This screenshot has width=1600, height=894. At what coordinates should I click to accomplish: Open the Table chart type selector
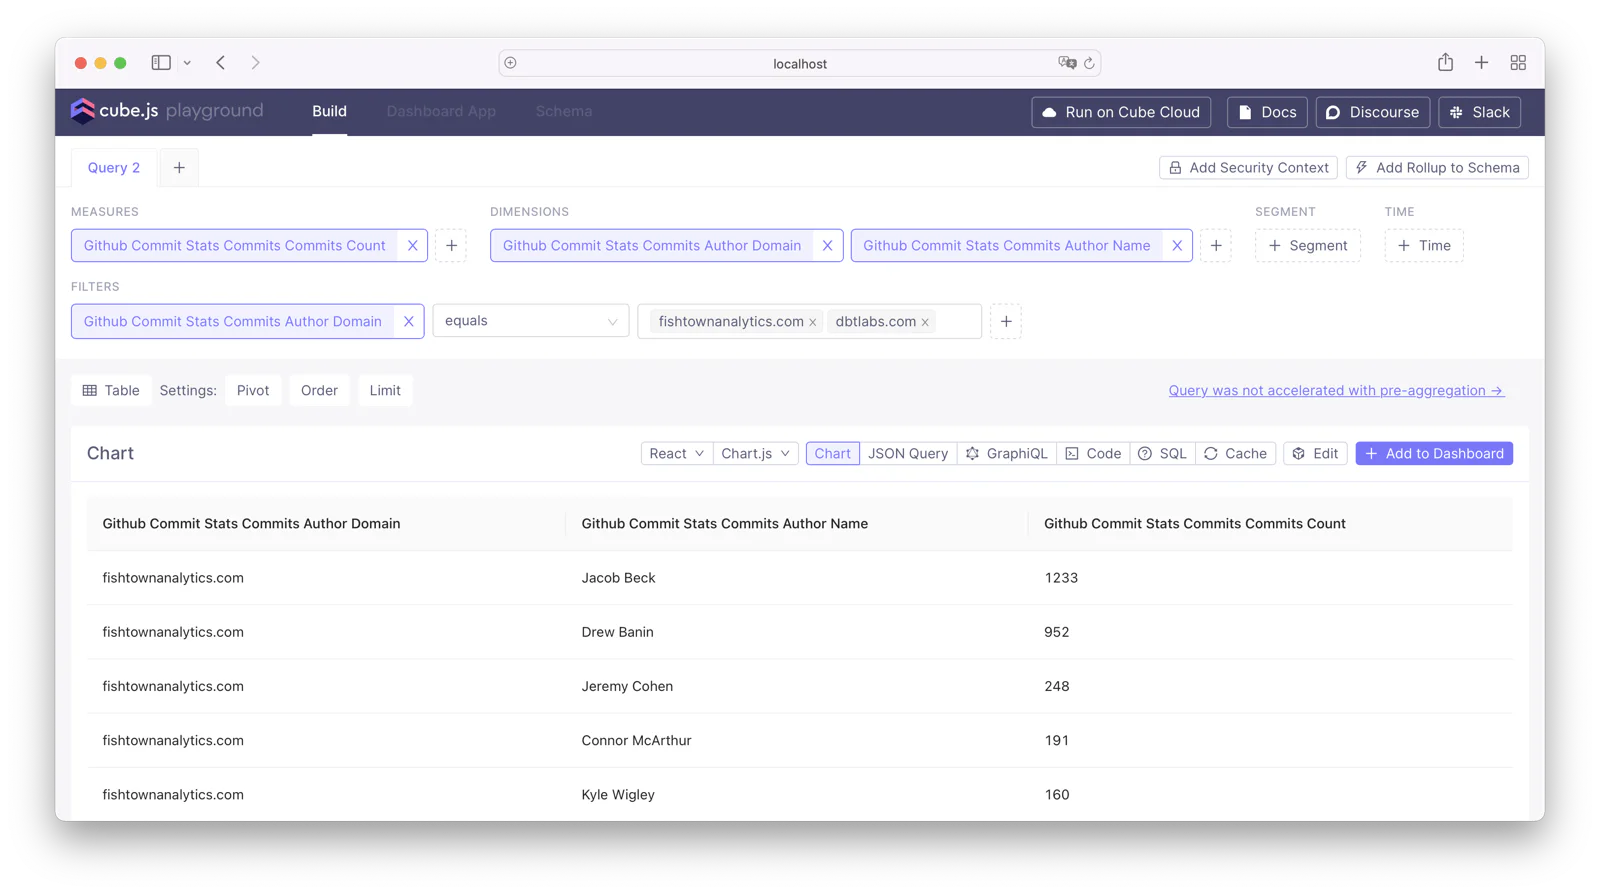coord(111,391)
